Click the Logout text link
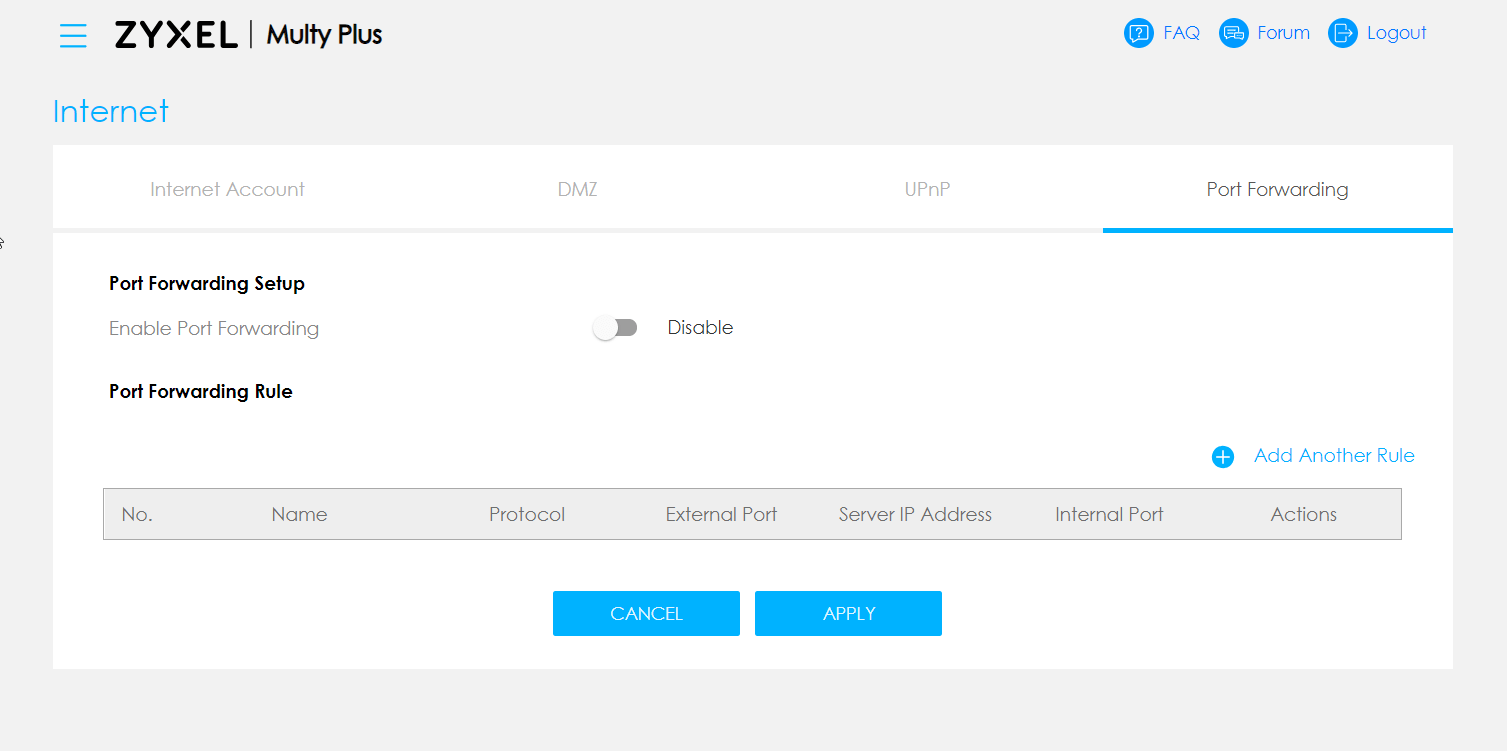 [1396, 33]
